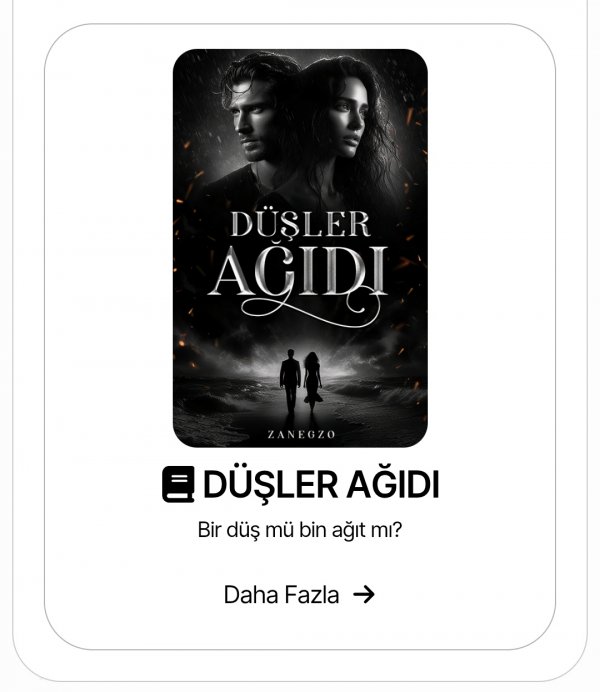Click the bold DÜŞLER AĞIDI heading text
This screenshot has width=600, height=692.
(x=321, y=485)
